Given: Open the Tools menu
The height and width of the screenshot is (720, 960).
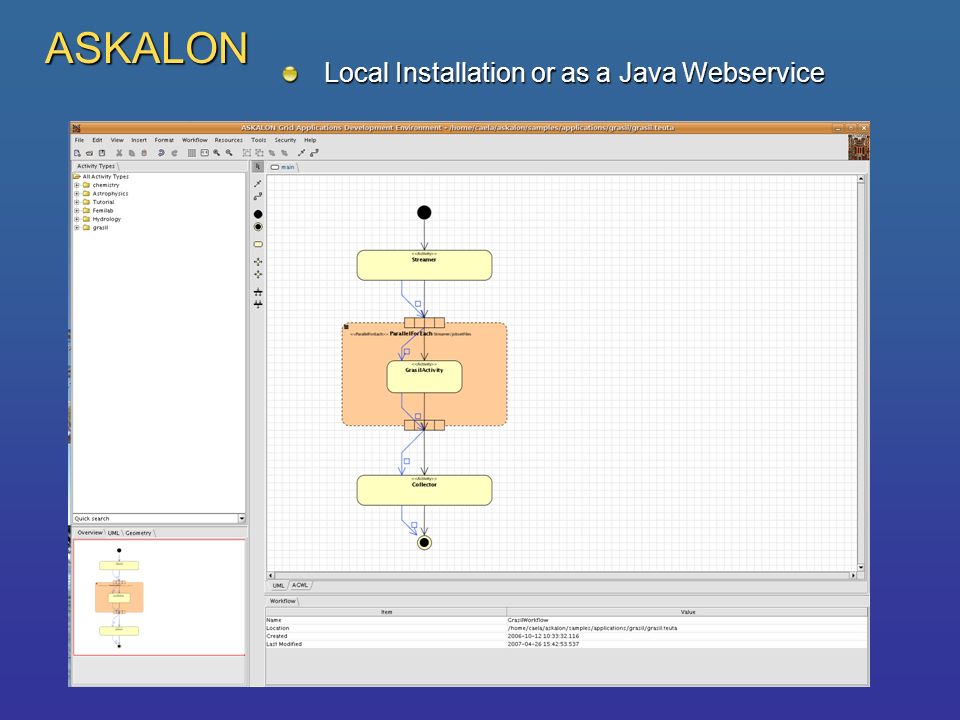Looking at the screenshot, I should click(259, 140).
